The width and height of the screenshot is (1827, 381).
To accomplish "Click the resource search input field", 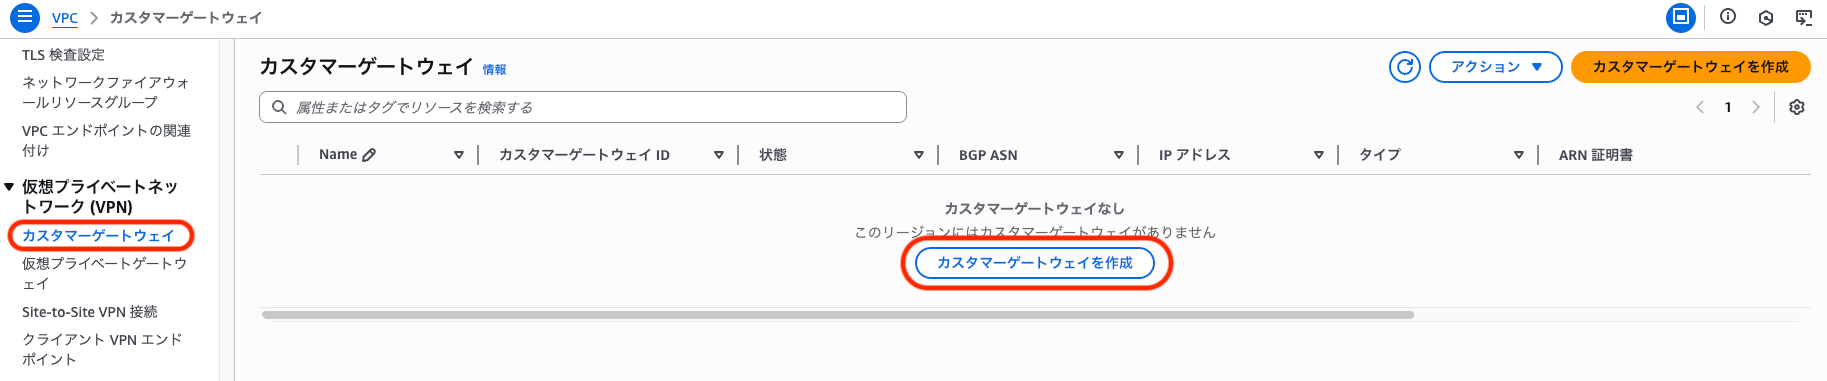I will (x=583, y=107).
